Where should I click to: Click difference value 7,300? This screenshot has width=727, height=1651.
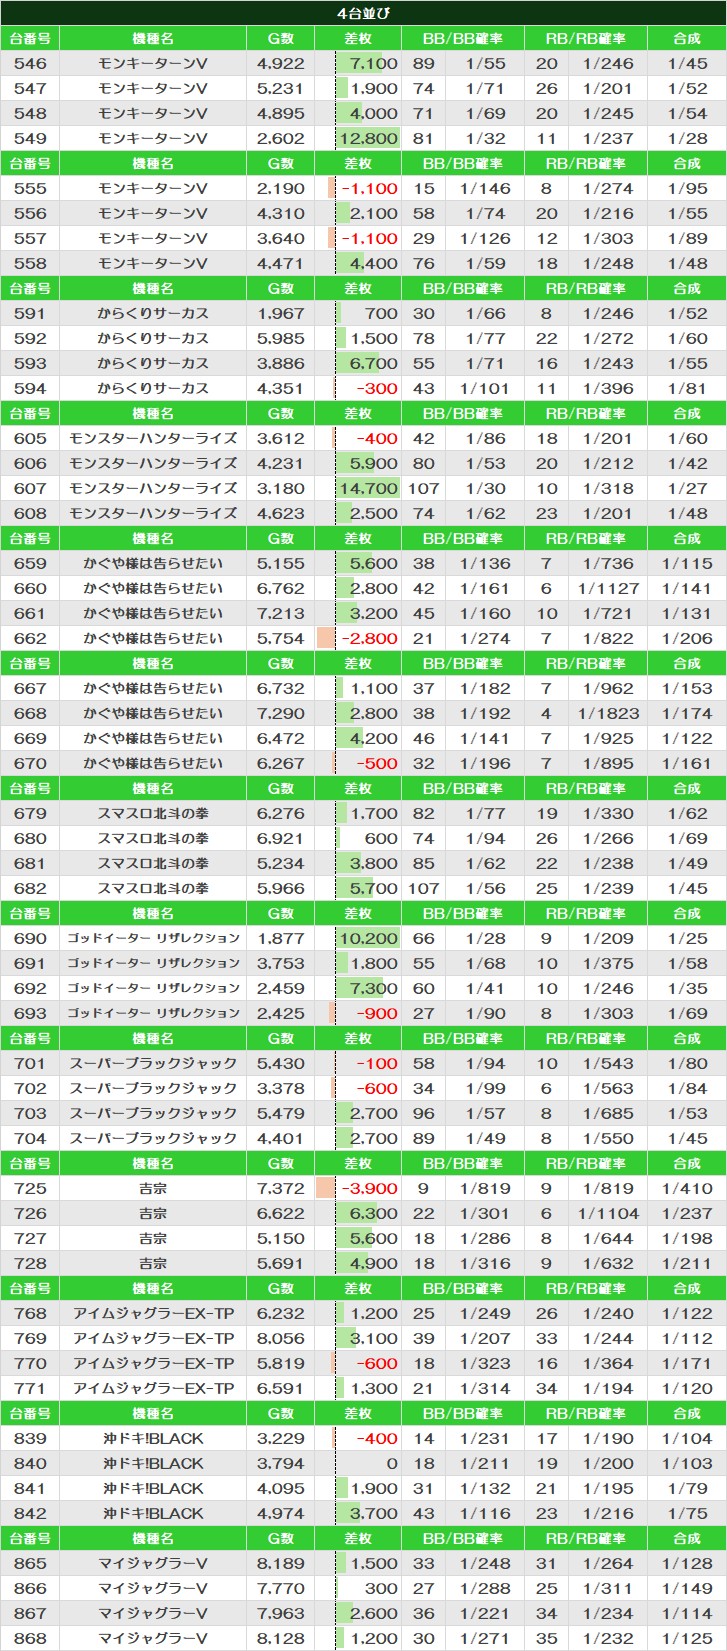374,988
